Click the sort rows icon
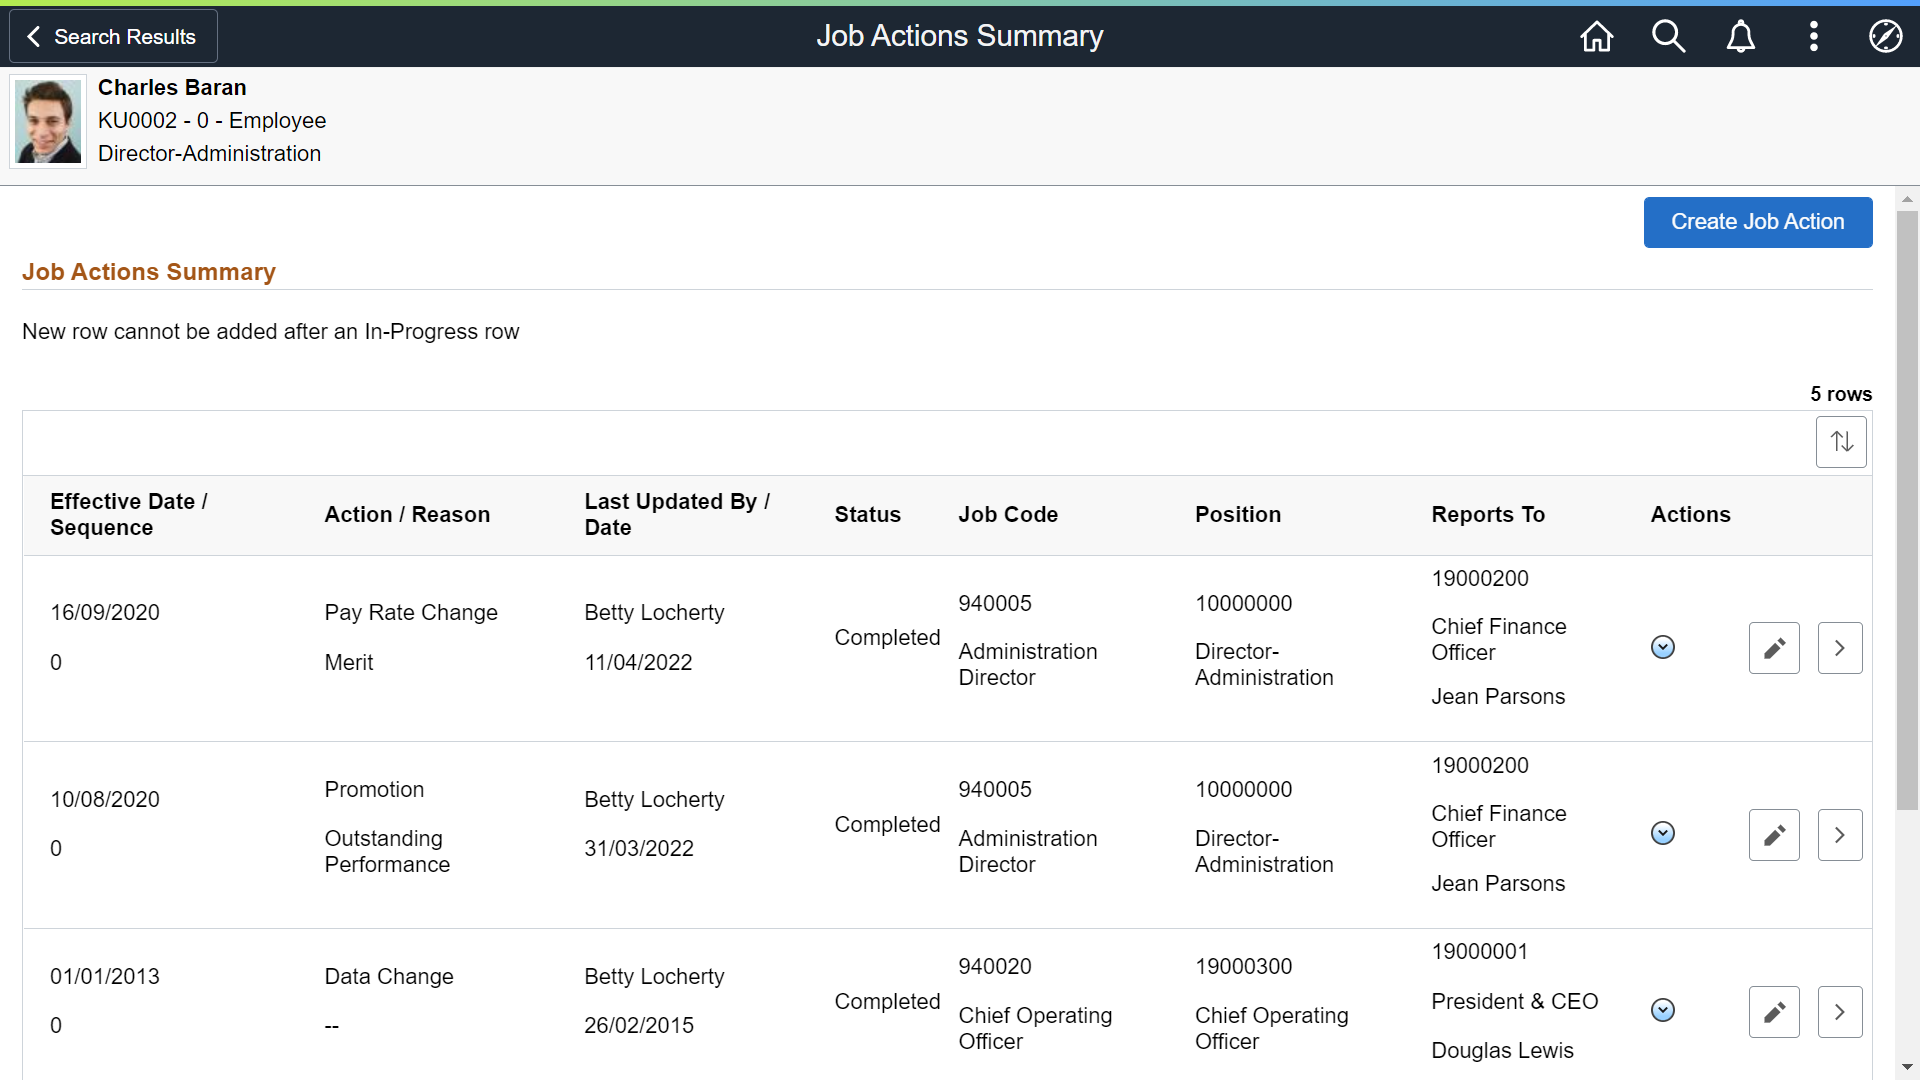Viewport: 1920px width, 1080px height. [1841, 442]
